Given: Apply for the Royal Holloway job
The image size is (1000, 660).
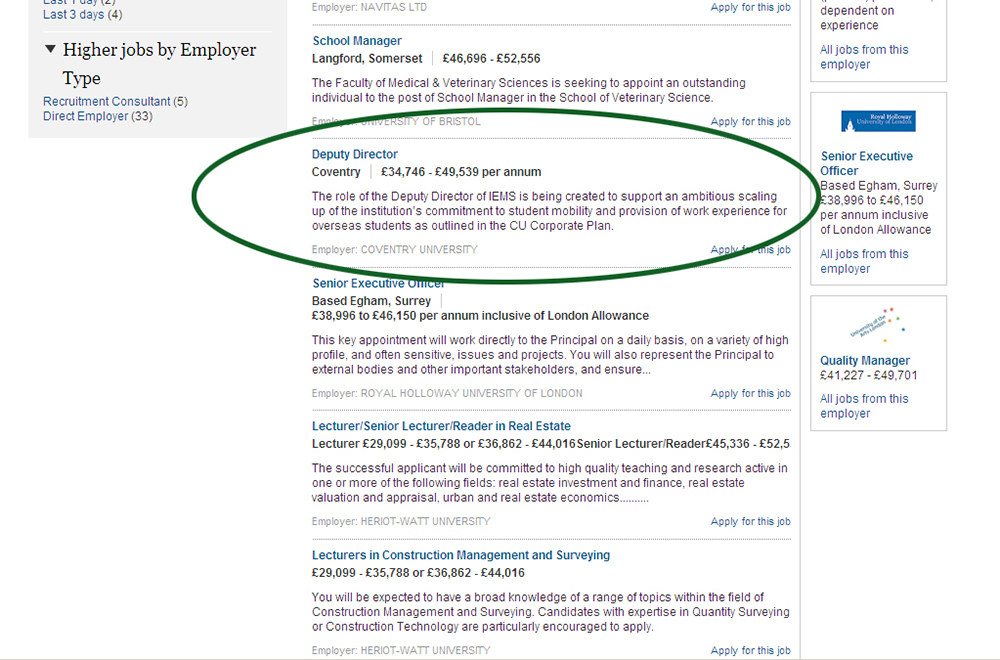Looking at the screenshot, I should tap(750, 394).
